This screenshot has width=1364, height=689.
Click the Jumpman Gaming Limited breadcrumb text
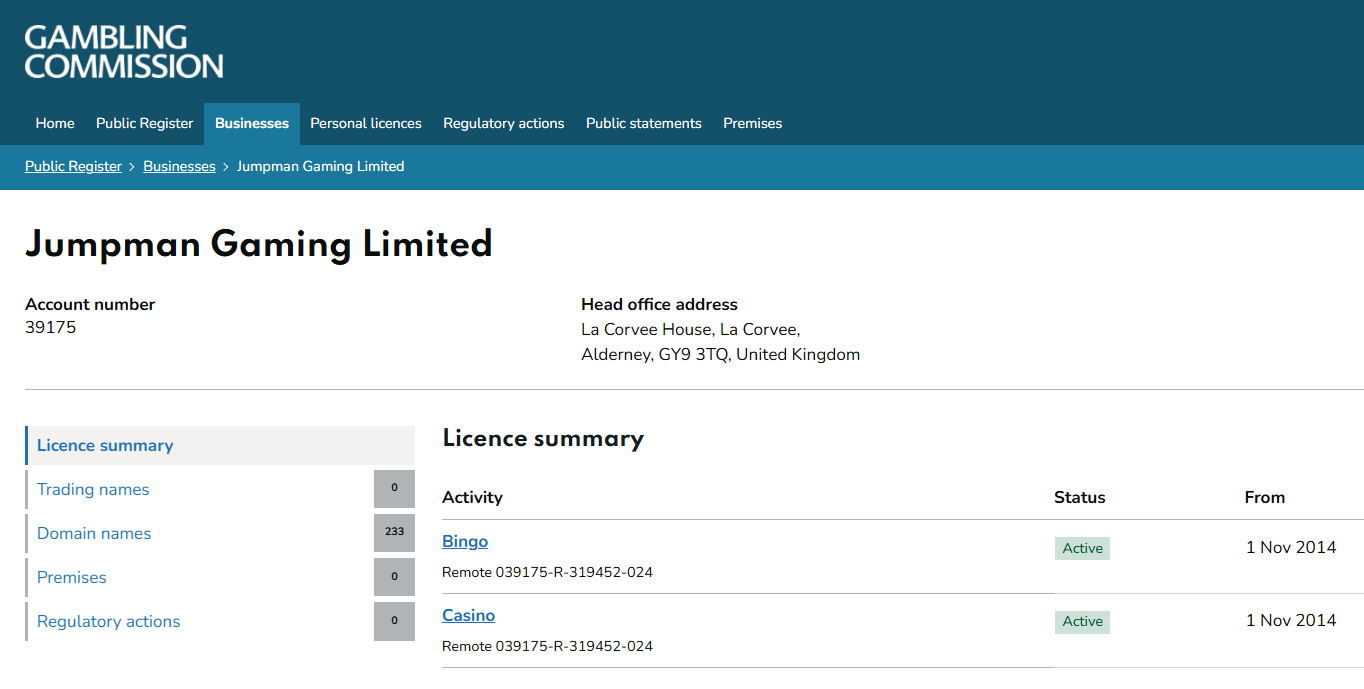(320, 167)
